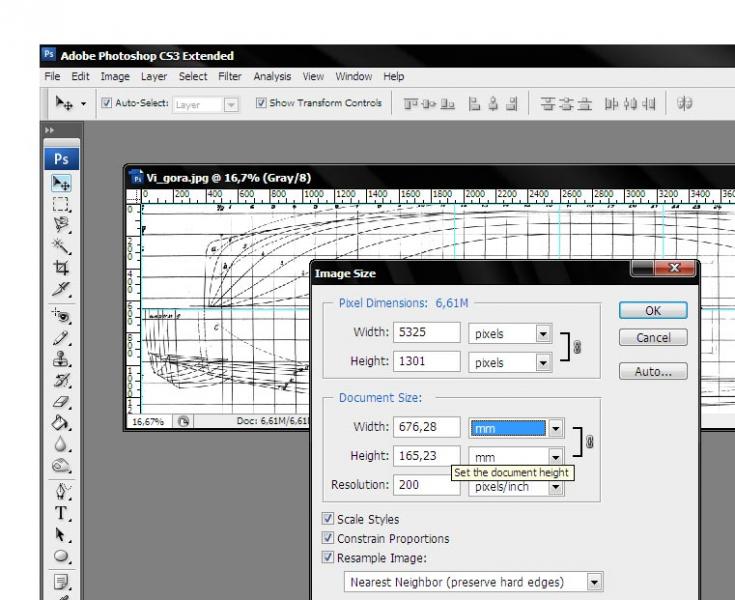Open the Edit menu
Viewport: 735px width, 600px height.
click(80, 76)
